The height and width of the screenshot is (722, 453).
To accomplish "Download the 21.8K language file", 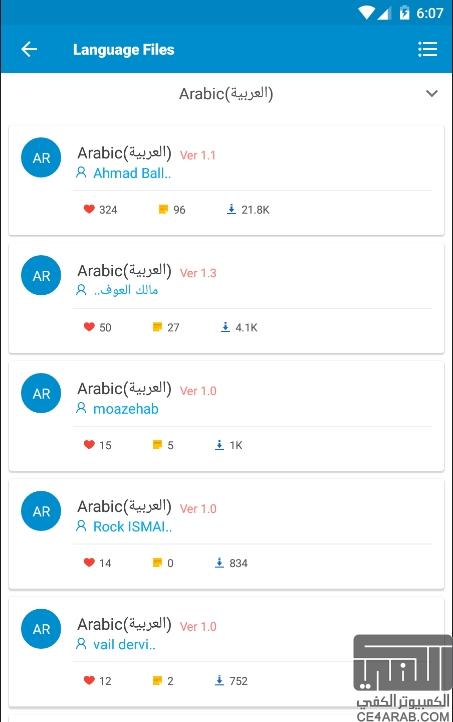I will (231, 210).
